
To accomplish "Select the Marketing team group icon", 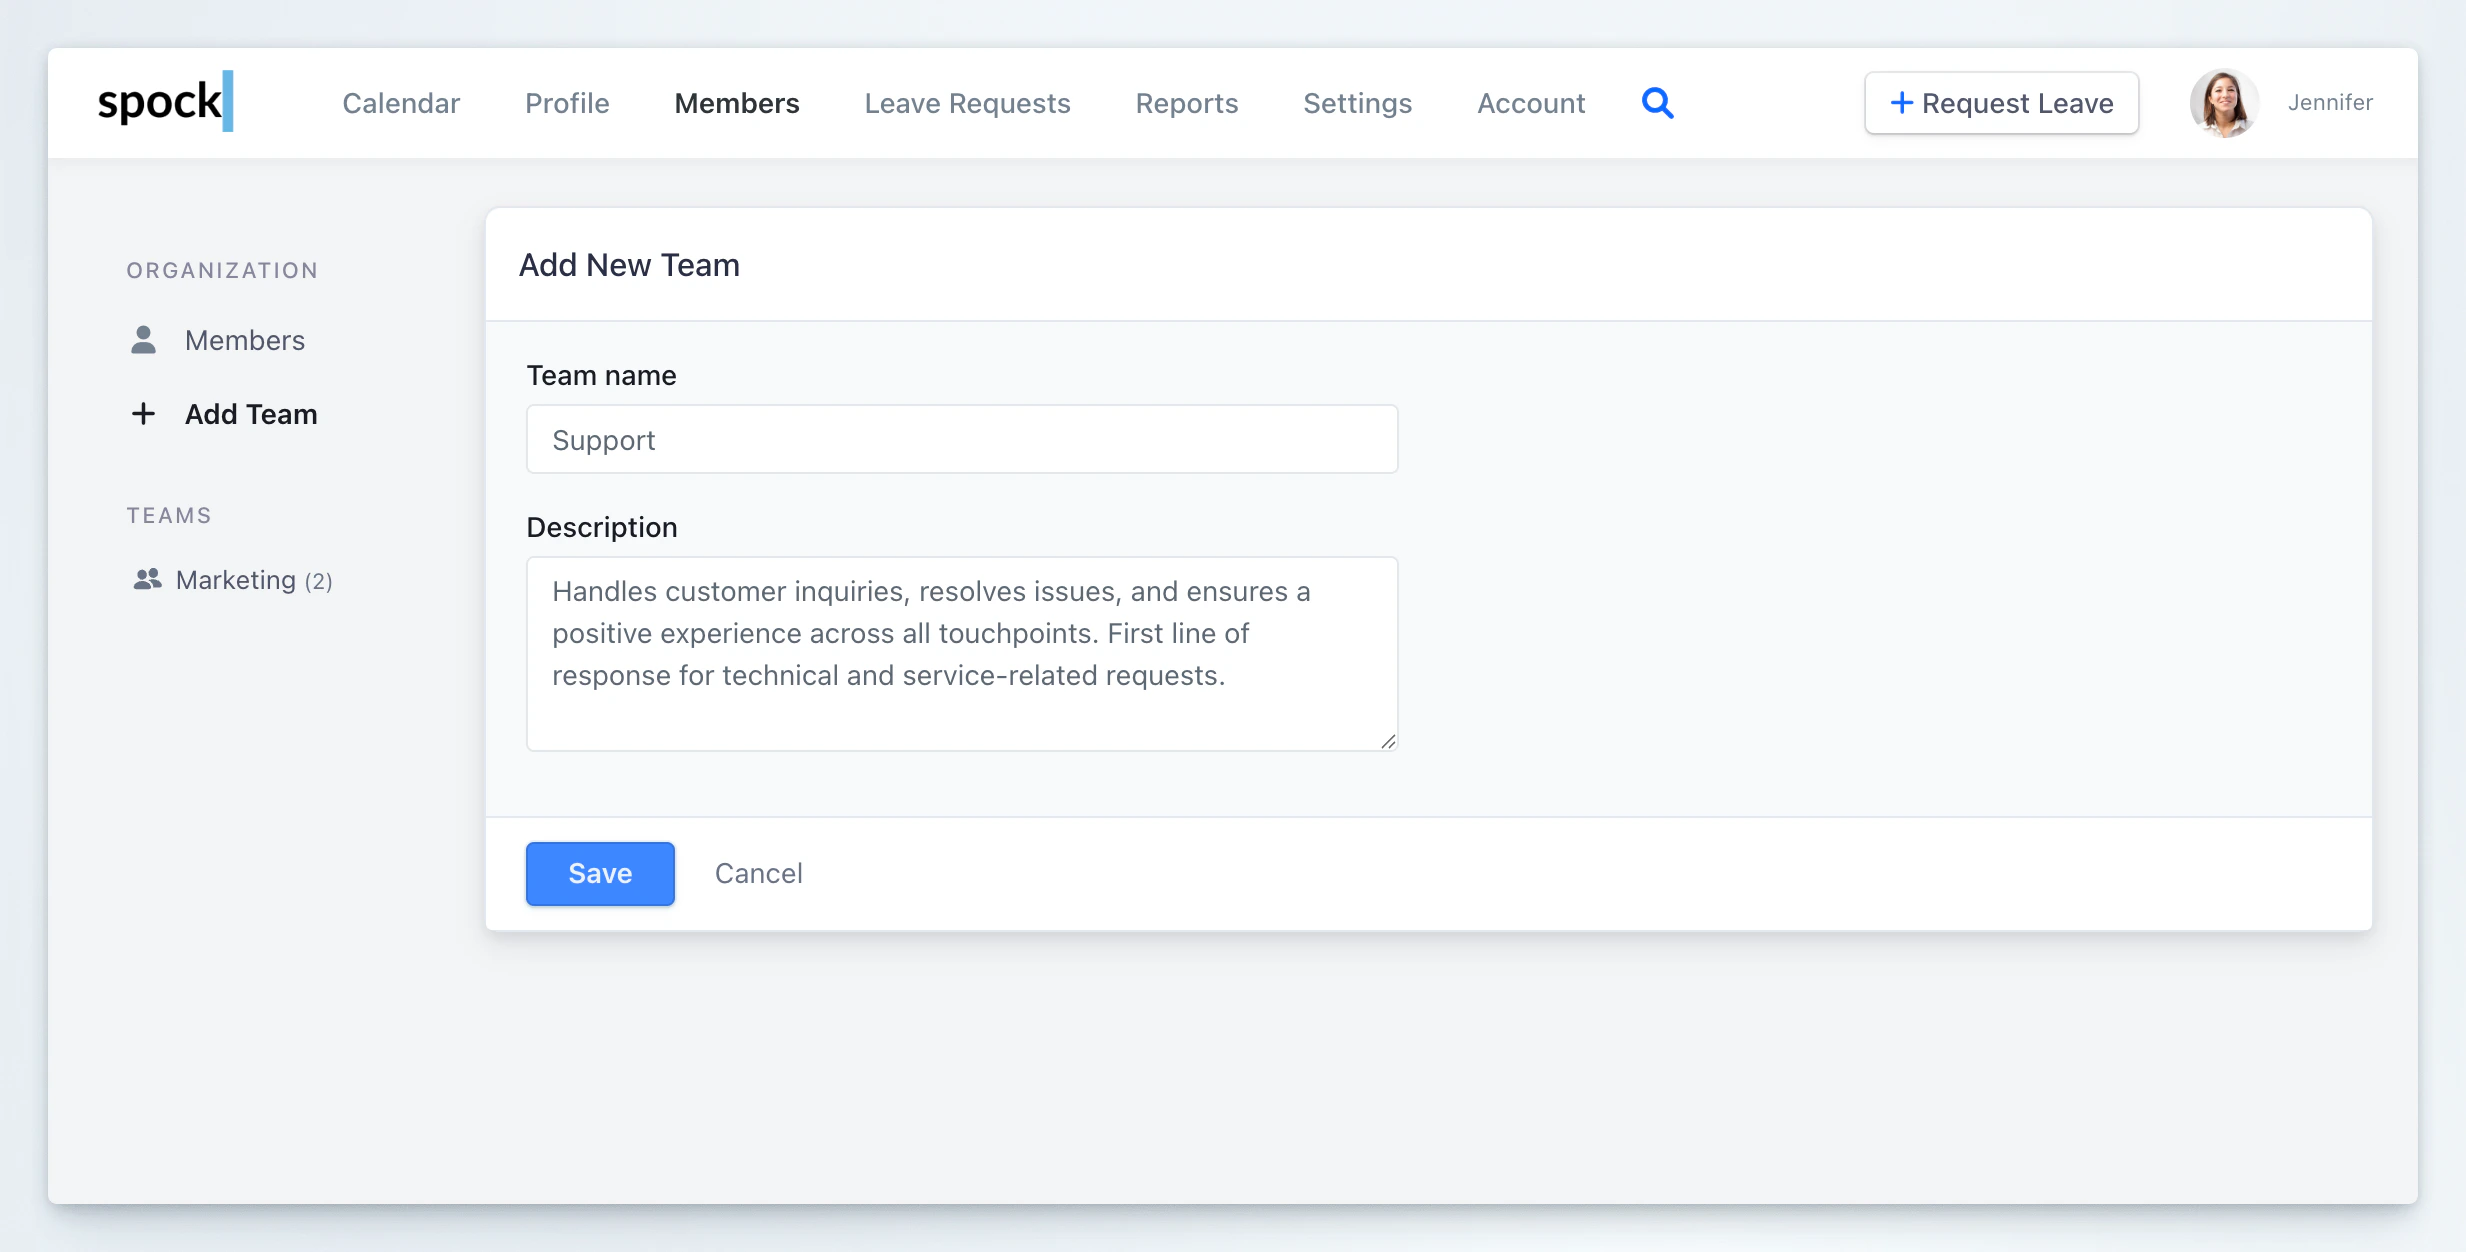I will (147, 579).
